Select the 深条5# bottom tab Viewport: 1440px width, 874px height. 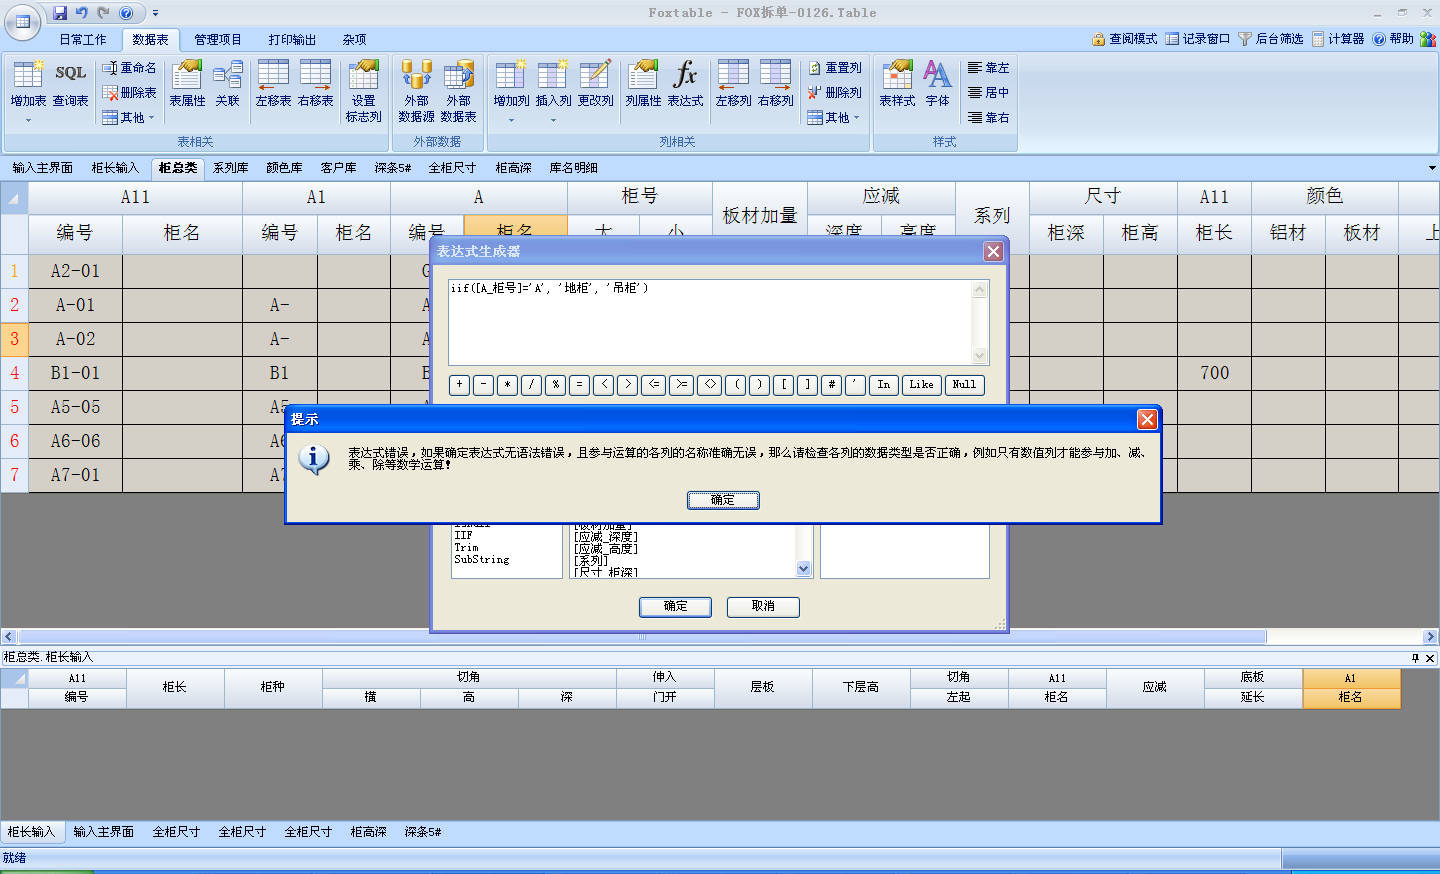tap(423, 832)
